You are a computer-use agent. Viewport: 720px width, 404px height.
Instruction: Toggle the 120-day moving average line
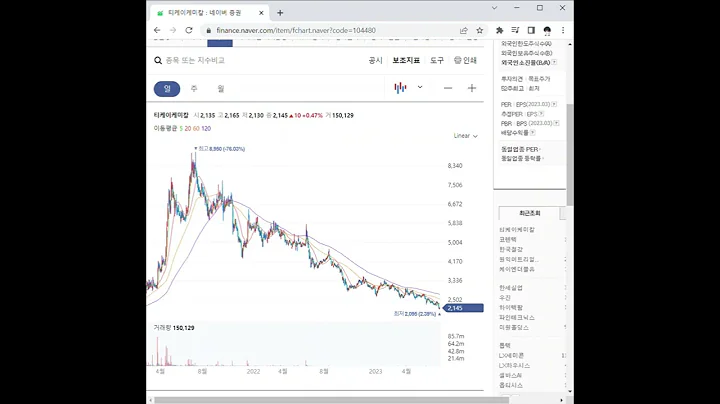coord(206,129)
